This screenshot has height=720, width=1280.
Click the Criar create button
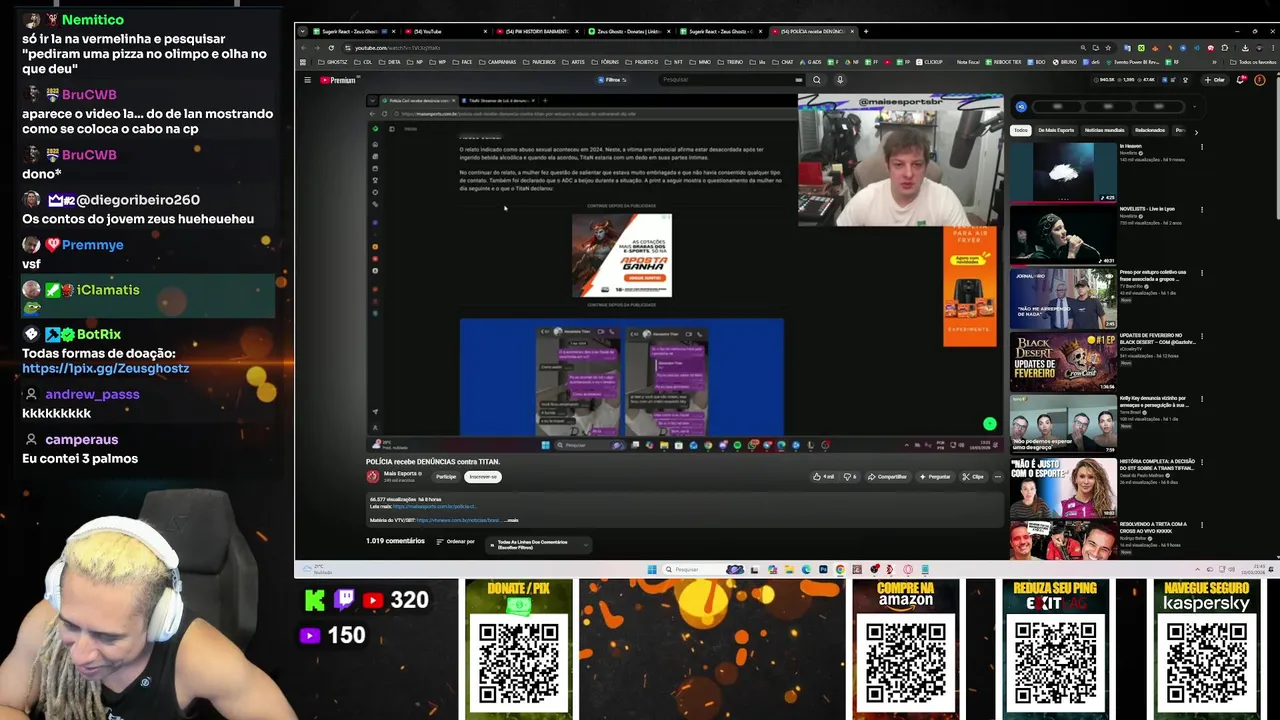[x=1214, y=80]
